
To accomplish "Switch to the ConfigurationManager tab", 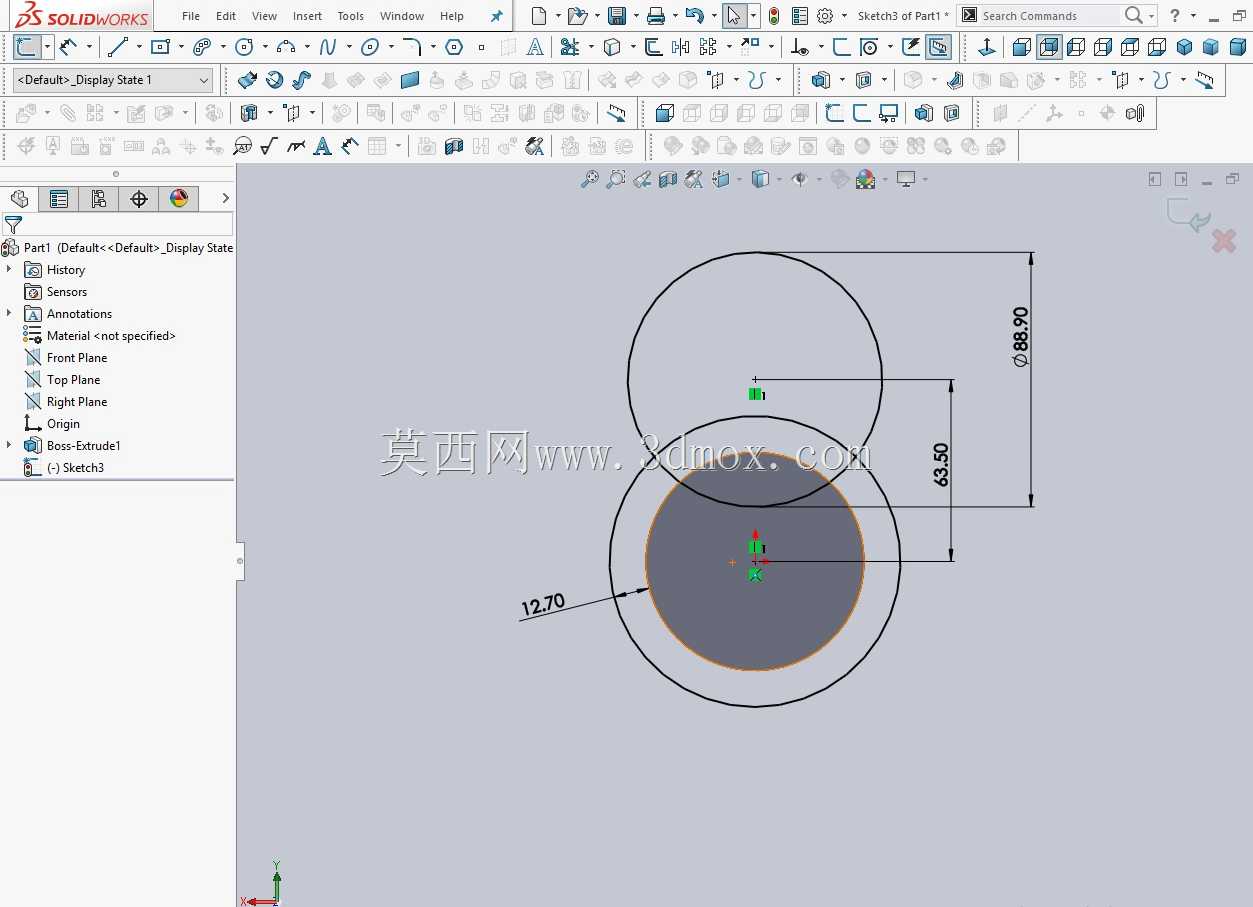I will coord(99,199).
